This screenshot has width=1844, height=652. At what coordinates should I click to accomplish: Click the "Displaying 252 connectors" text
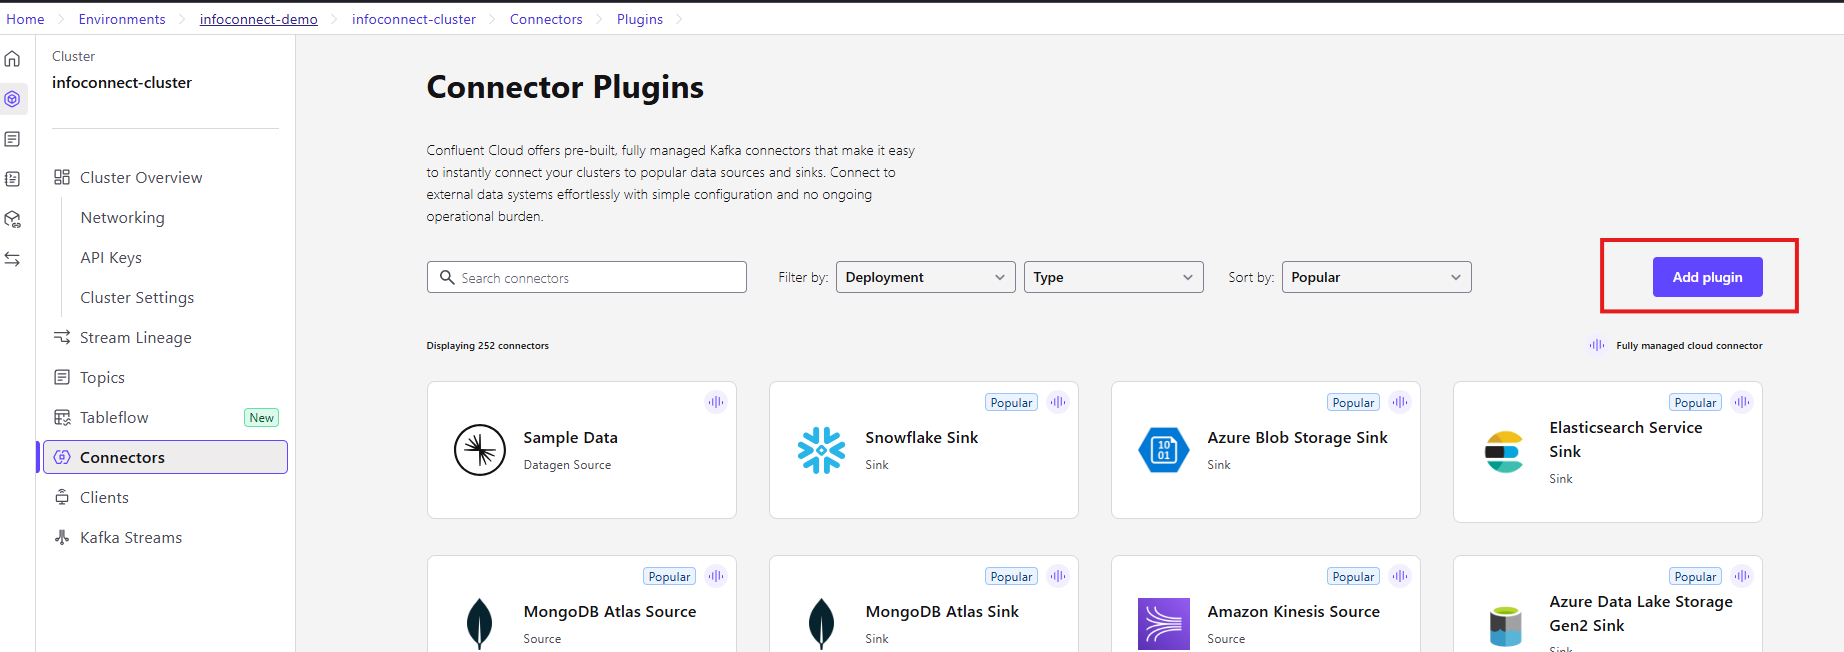[x=488, y=346]
